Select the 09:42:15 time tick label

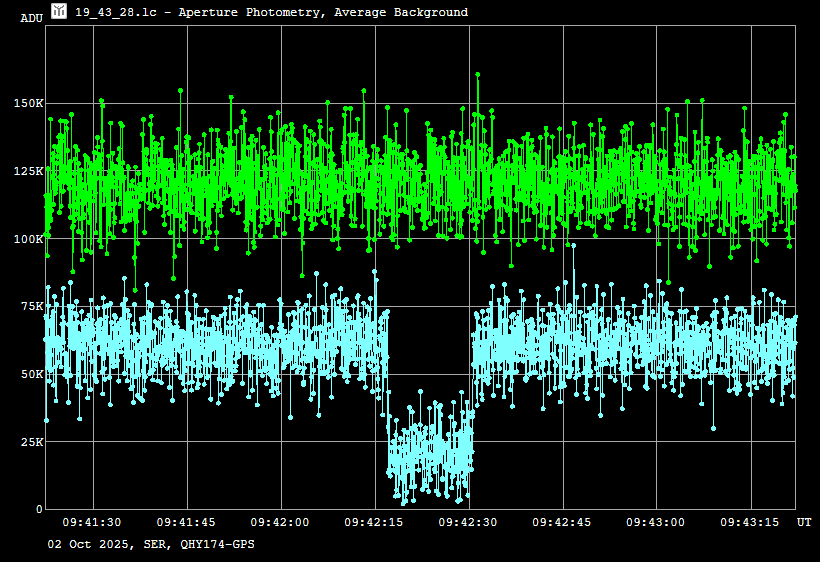point(374,522)
